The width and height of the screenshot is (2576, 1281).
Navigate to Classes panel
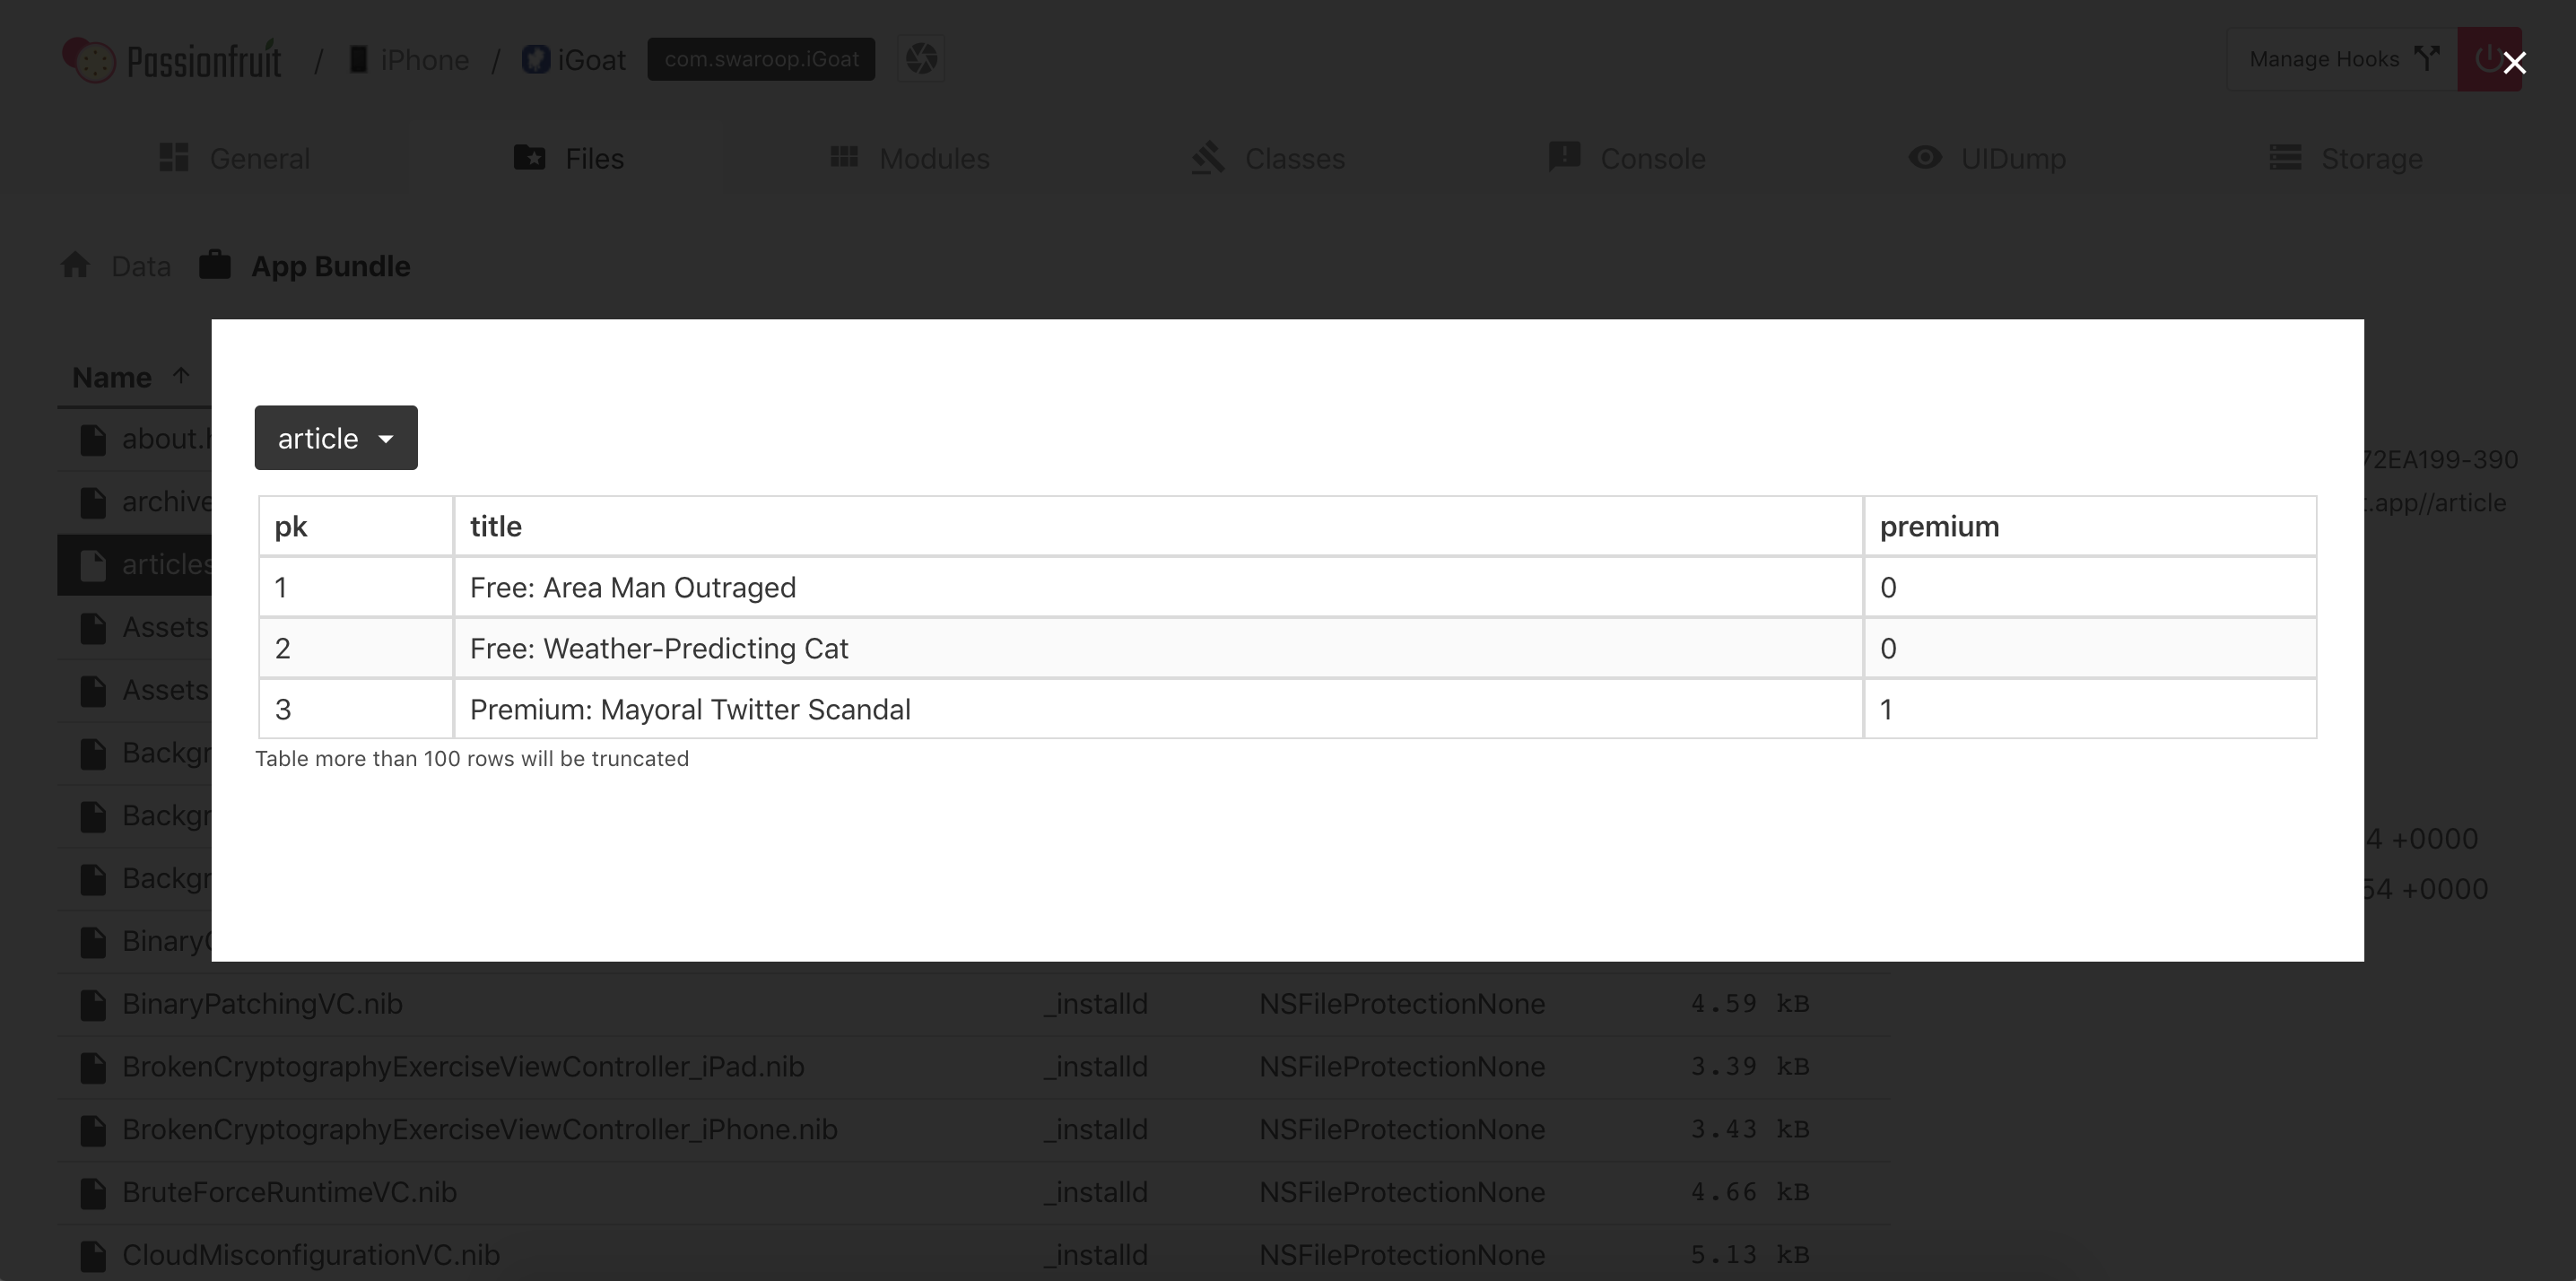[1292, 158]
